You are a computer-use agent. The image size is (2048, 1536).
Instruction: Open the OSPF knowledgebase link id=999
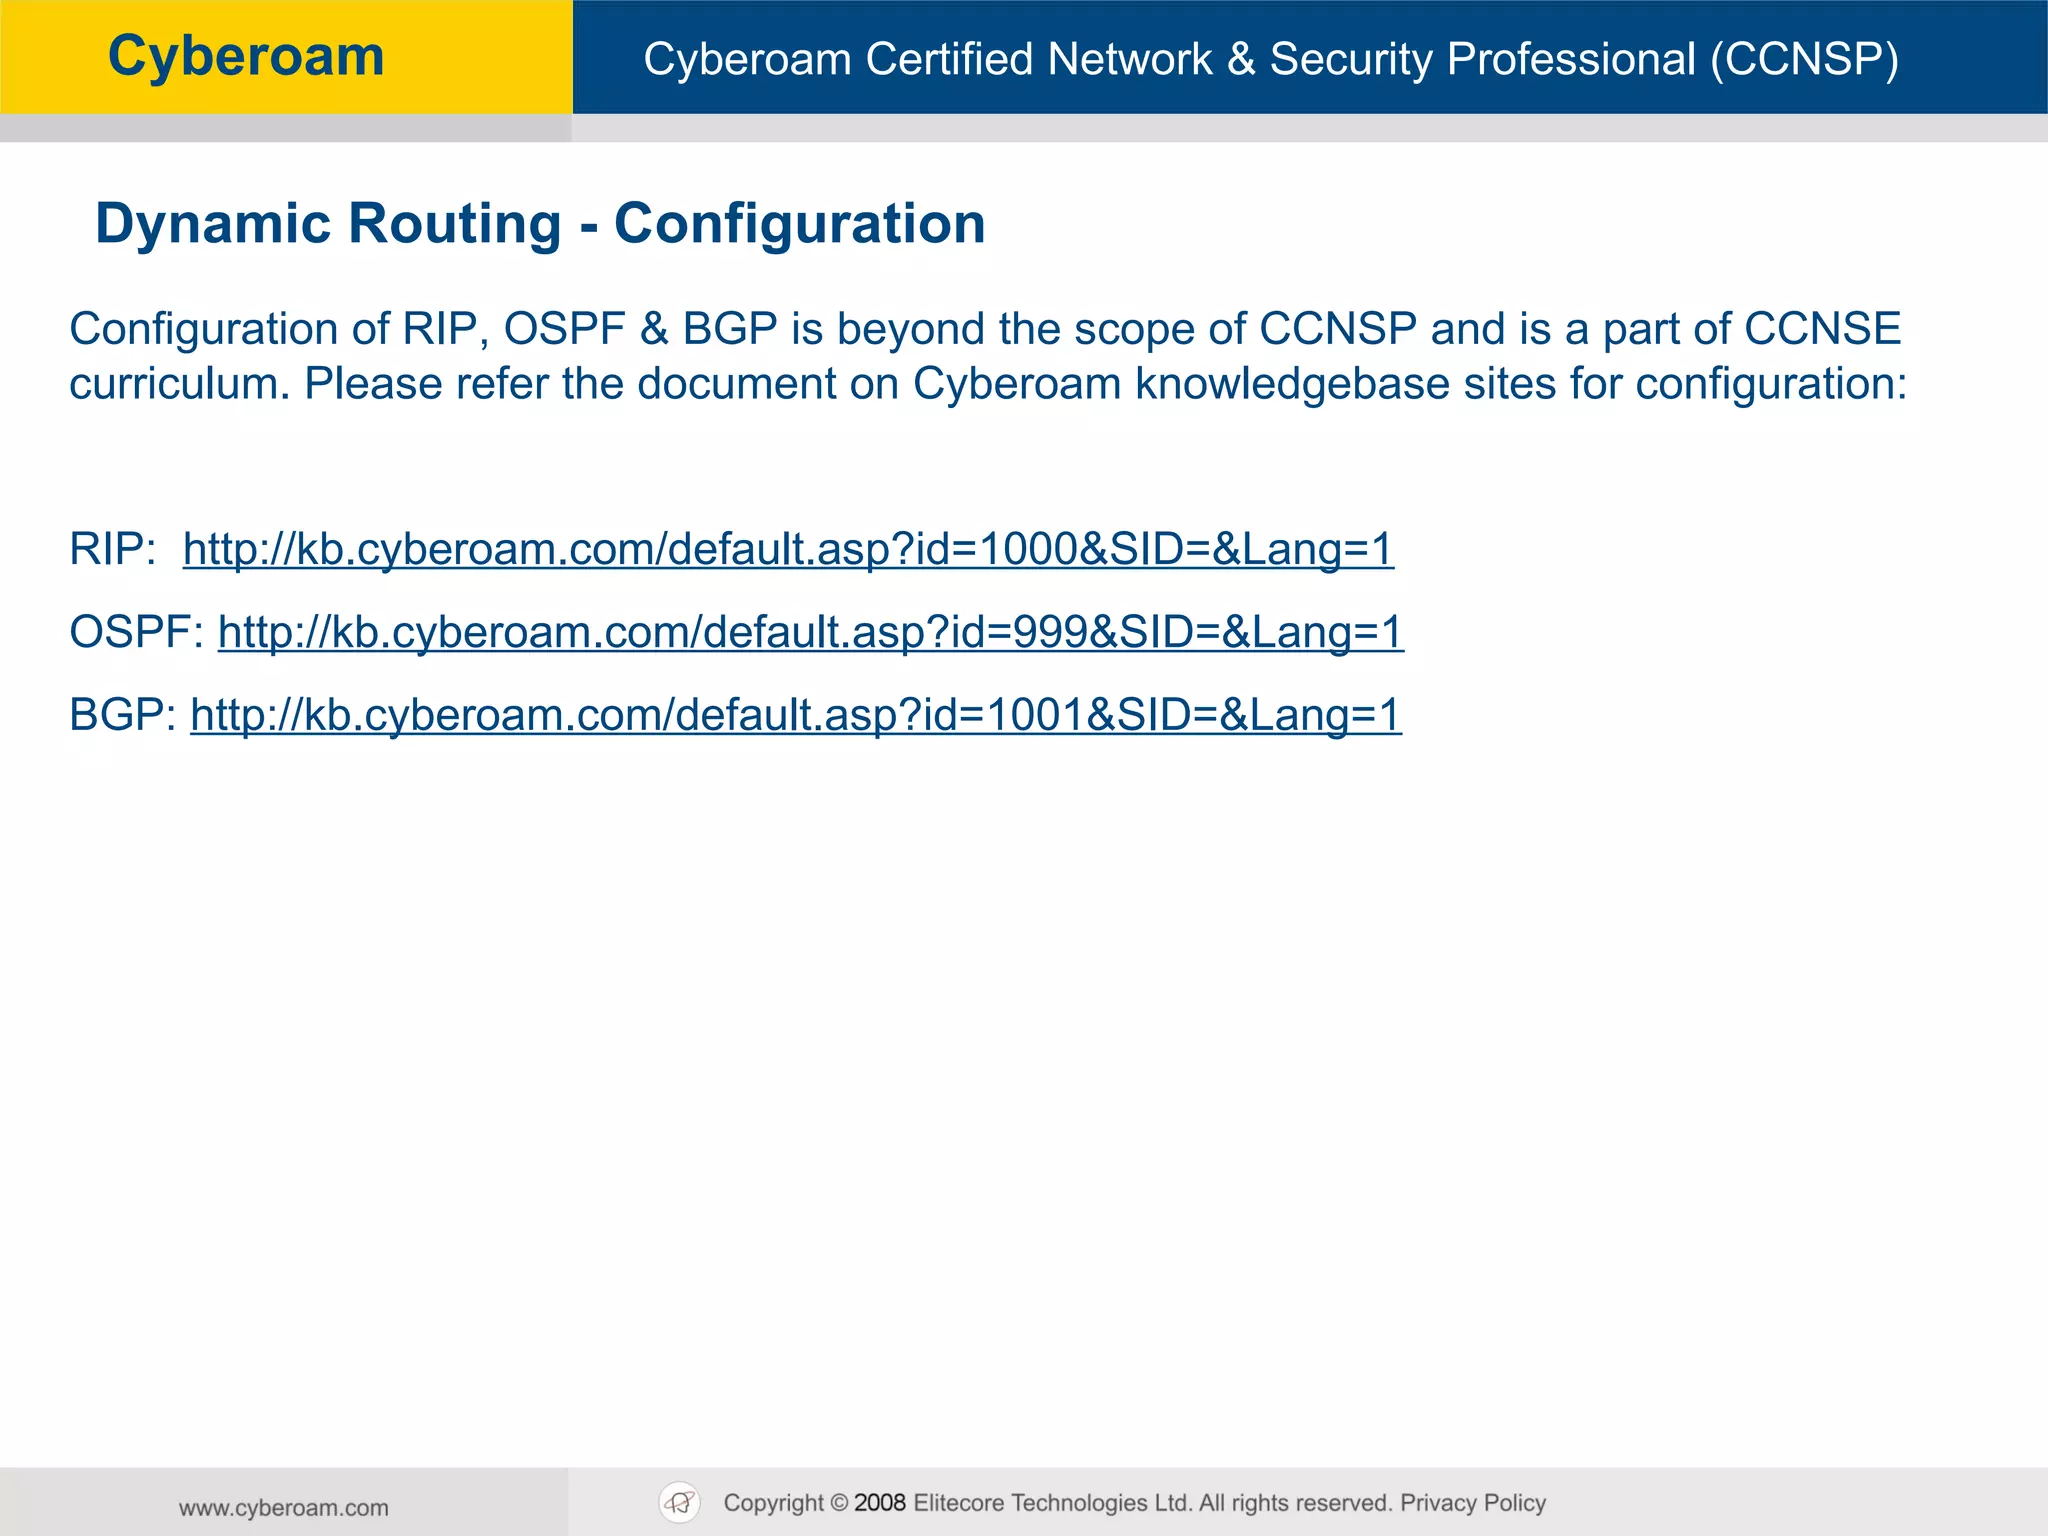[811, 633]
